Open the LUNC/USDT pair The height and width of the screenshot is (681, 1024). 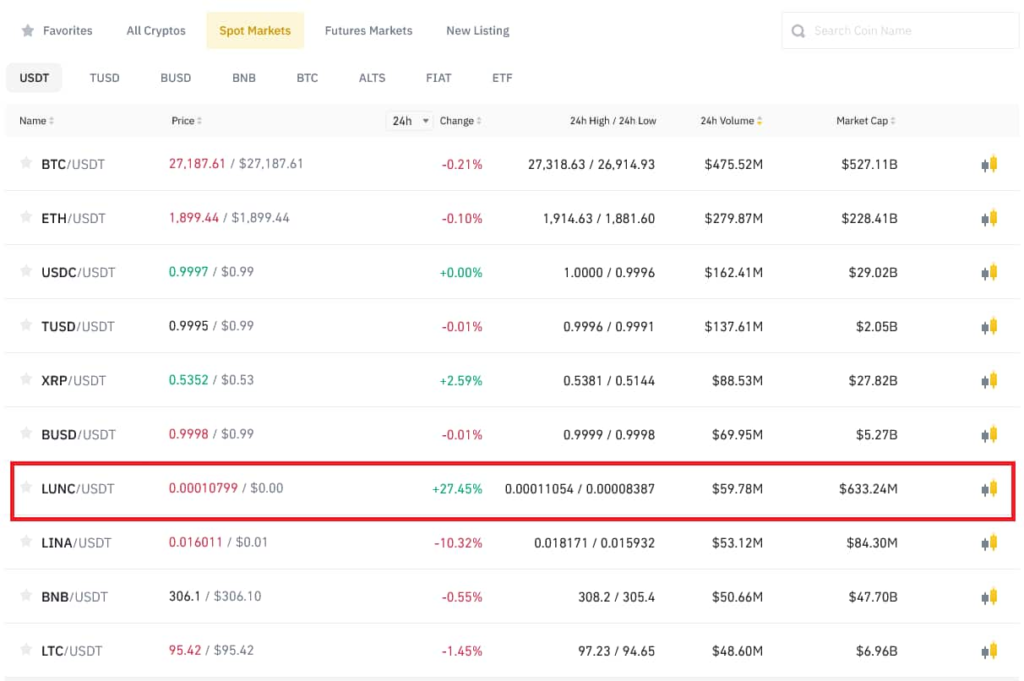[78, 489]
